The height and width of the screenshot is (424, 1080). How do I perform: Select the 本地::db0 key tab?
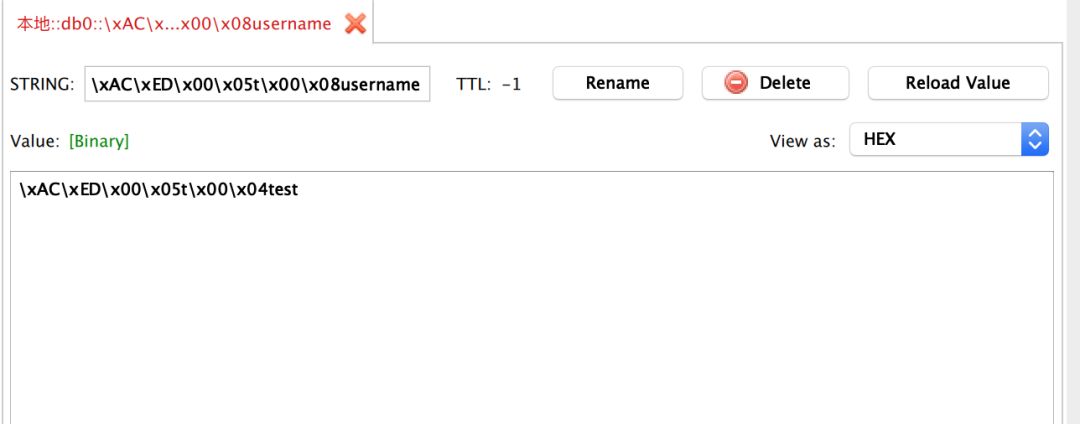coord(173,24)
